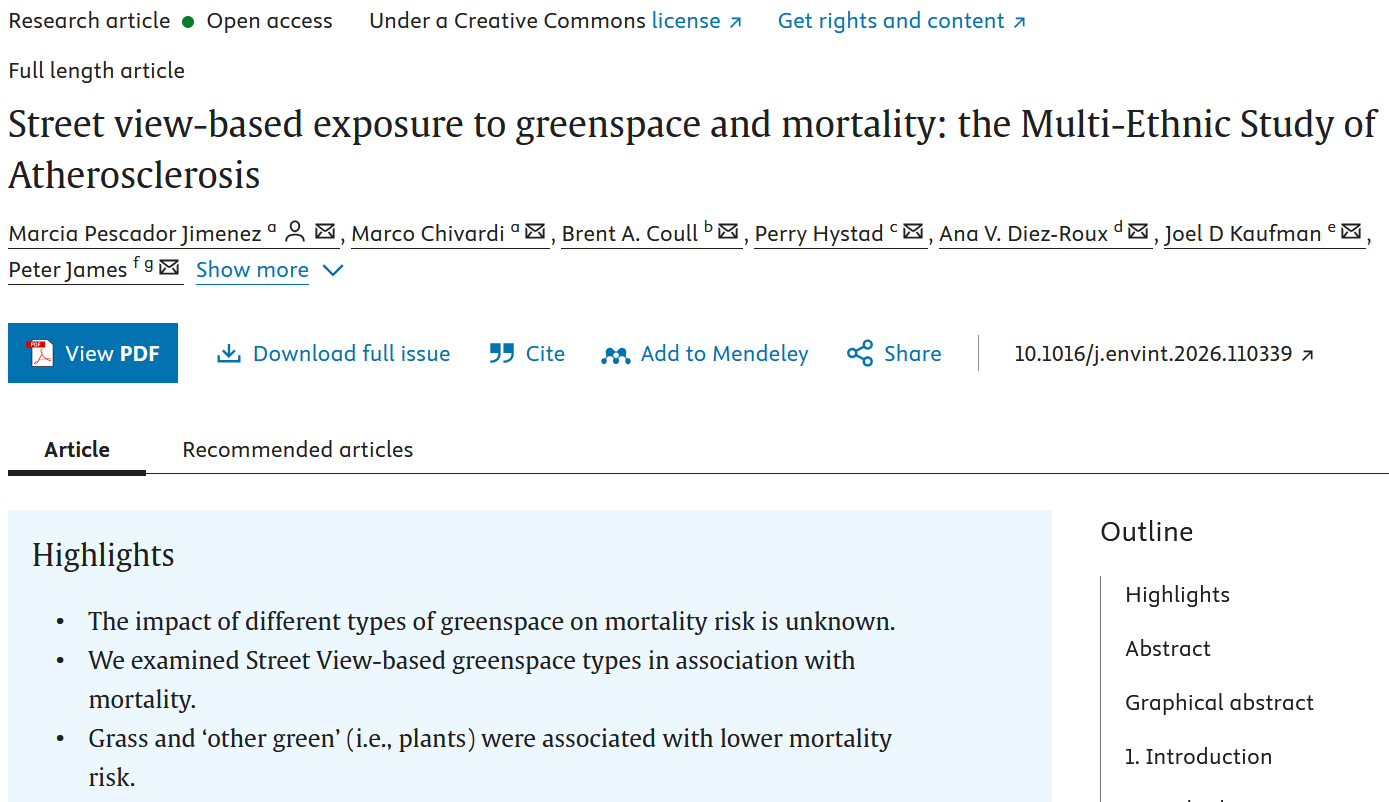Open the person profile icon for Marcia Pescador Jimenez

pos(295,232)
